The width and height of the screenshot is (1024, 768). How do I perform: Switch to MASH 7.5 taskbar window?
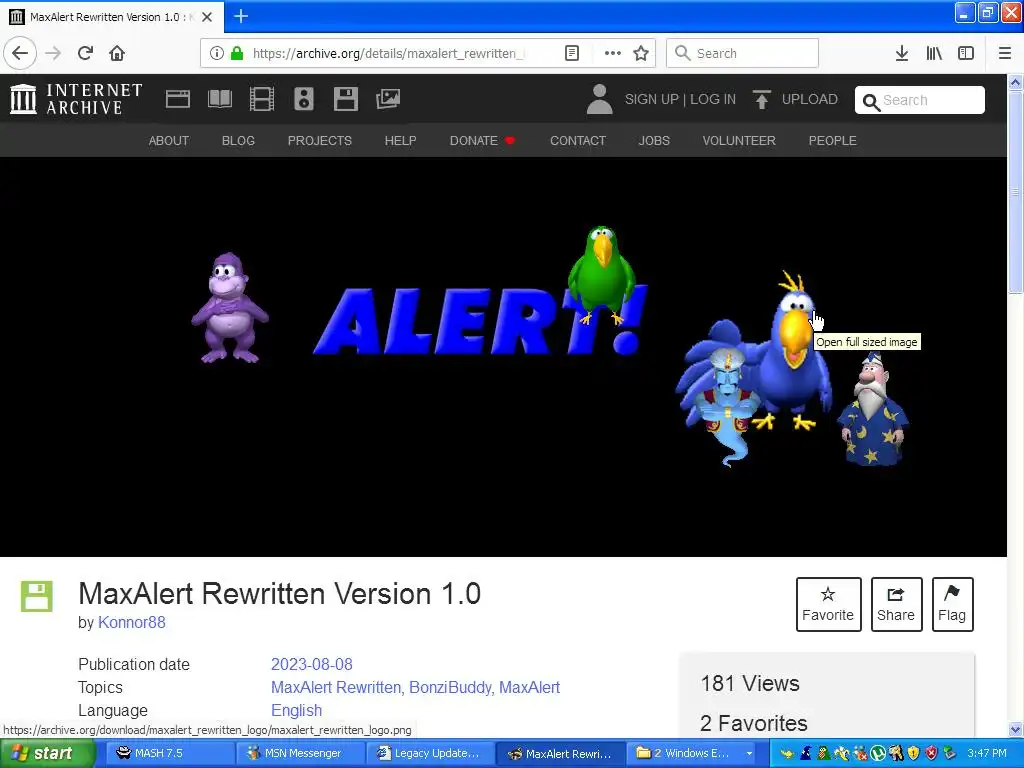coord(168,753)
